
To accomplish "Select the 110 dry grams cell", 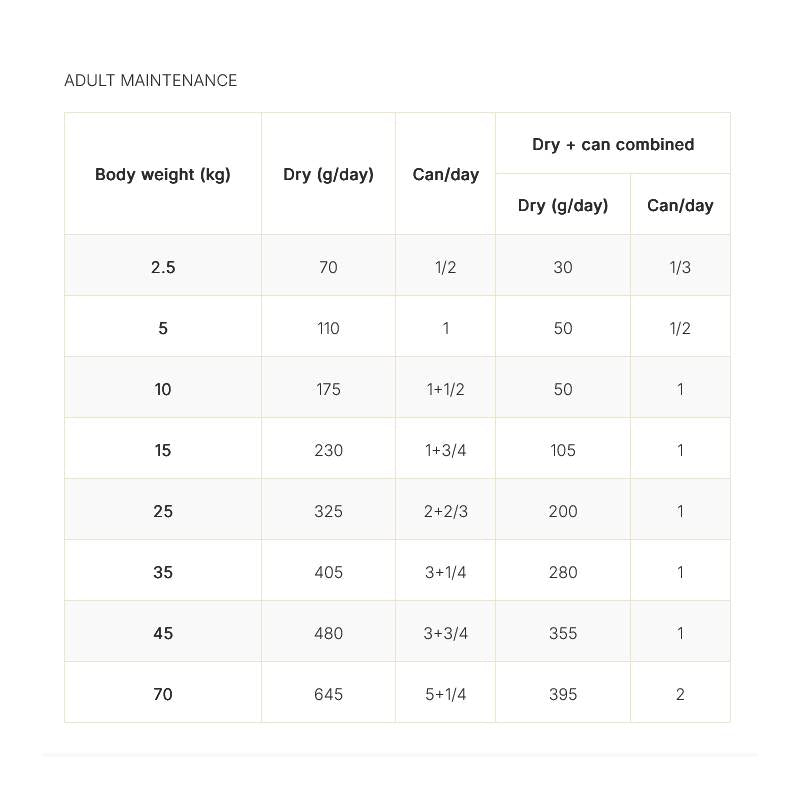I will point(328,328).
